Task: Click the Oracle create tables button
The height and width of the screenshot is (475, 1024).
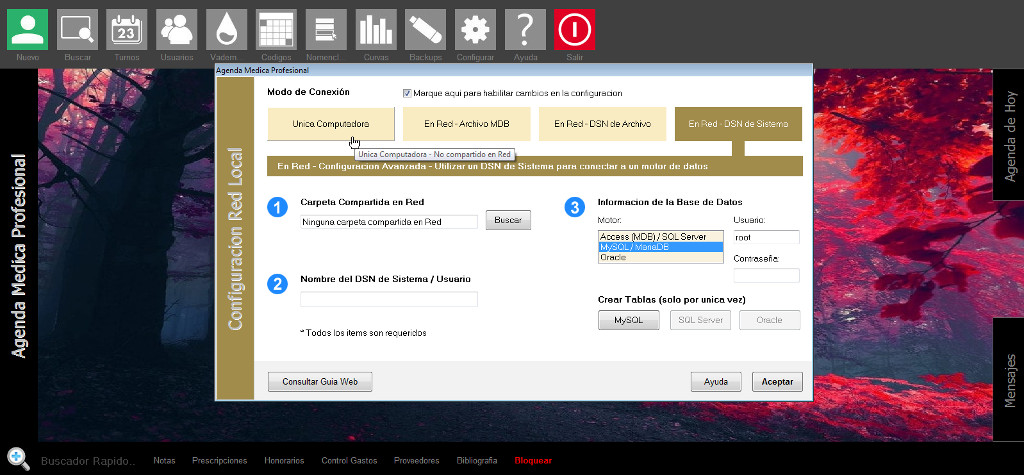Action: [769, 320]
